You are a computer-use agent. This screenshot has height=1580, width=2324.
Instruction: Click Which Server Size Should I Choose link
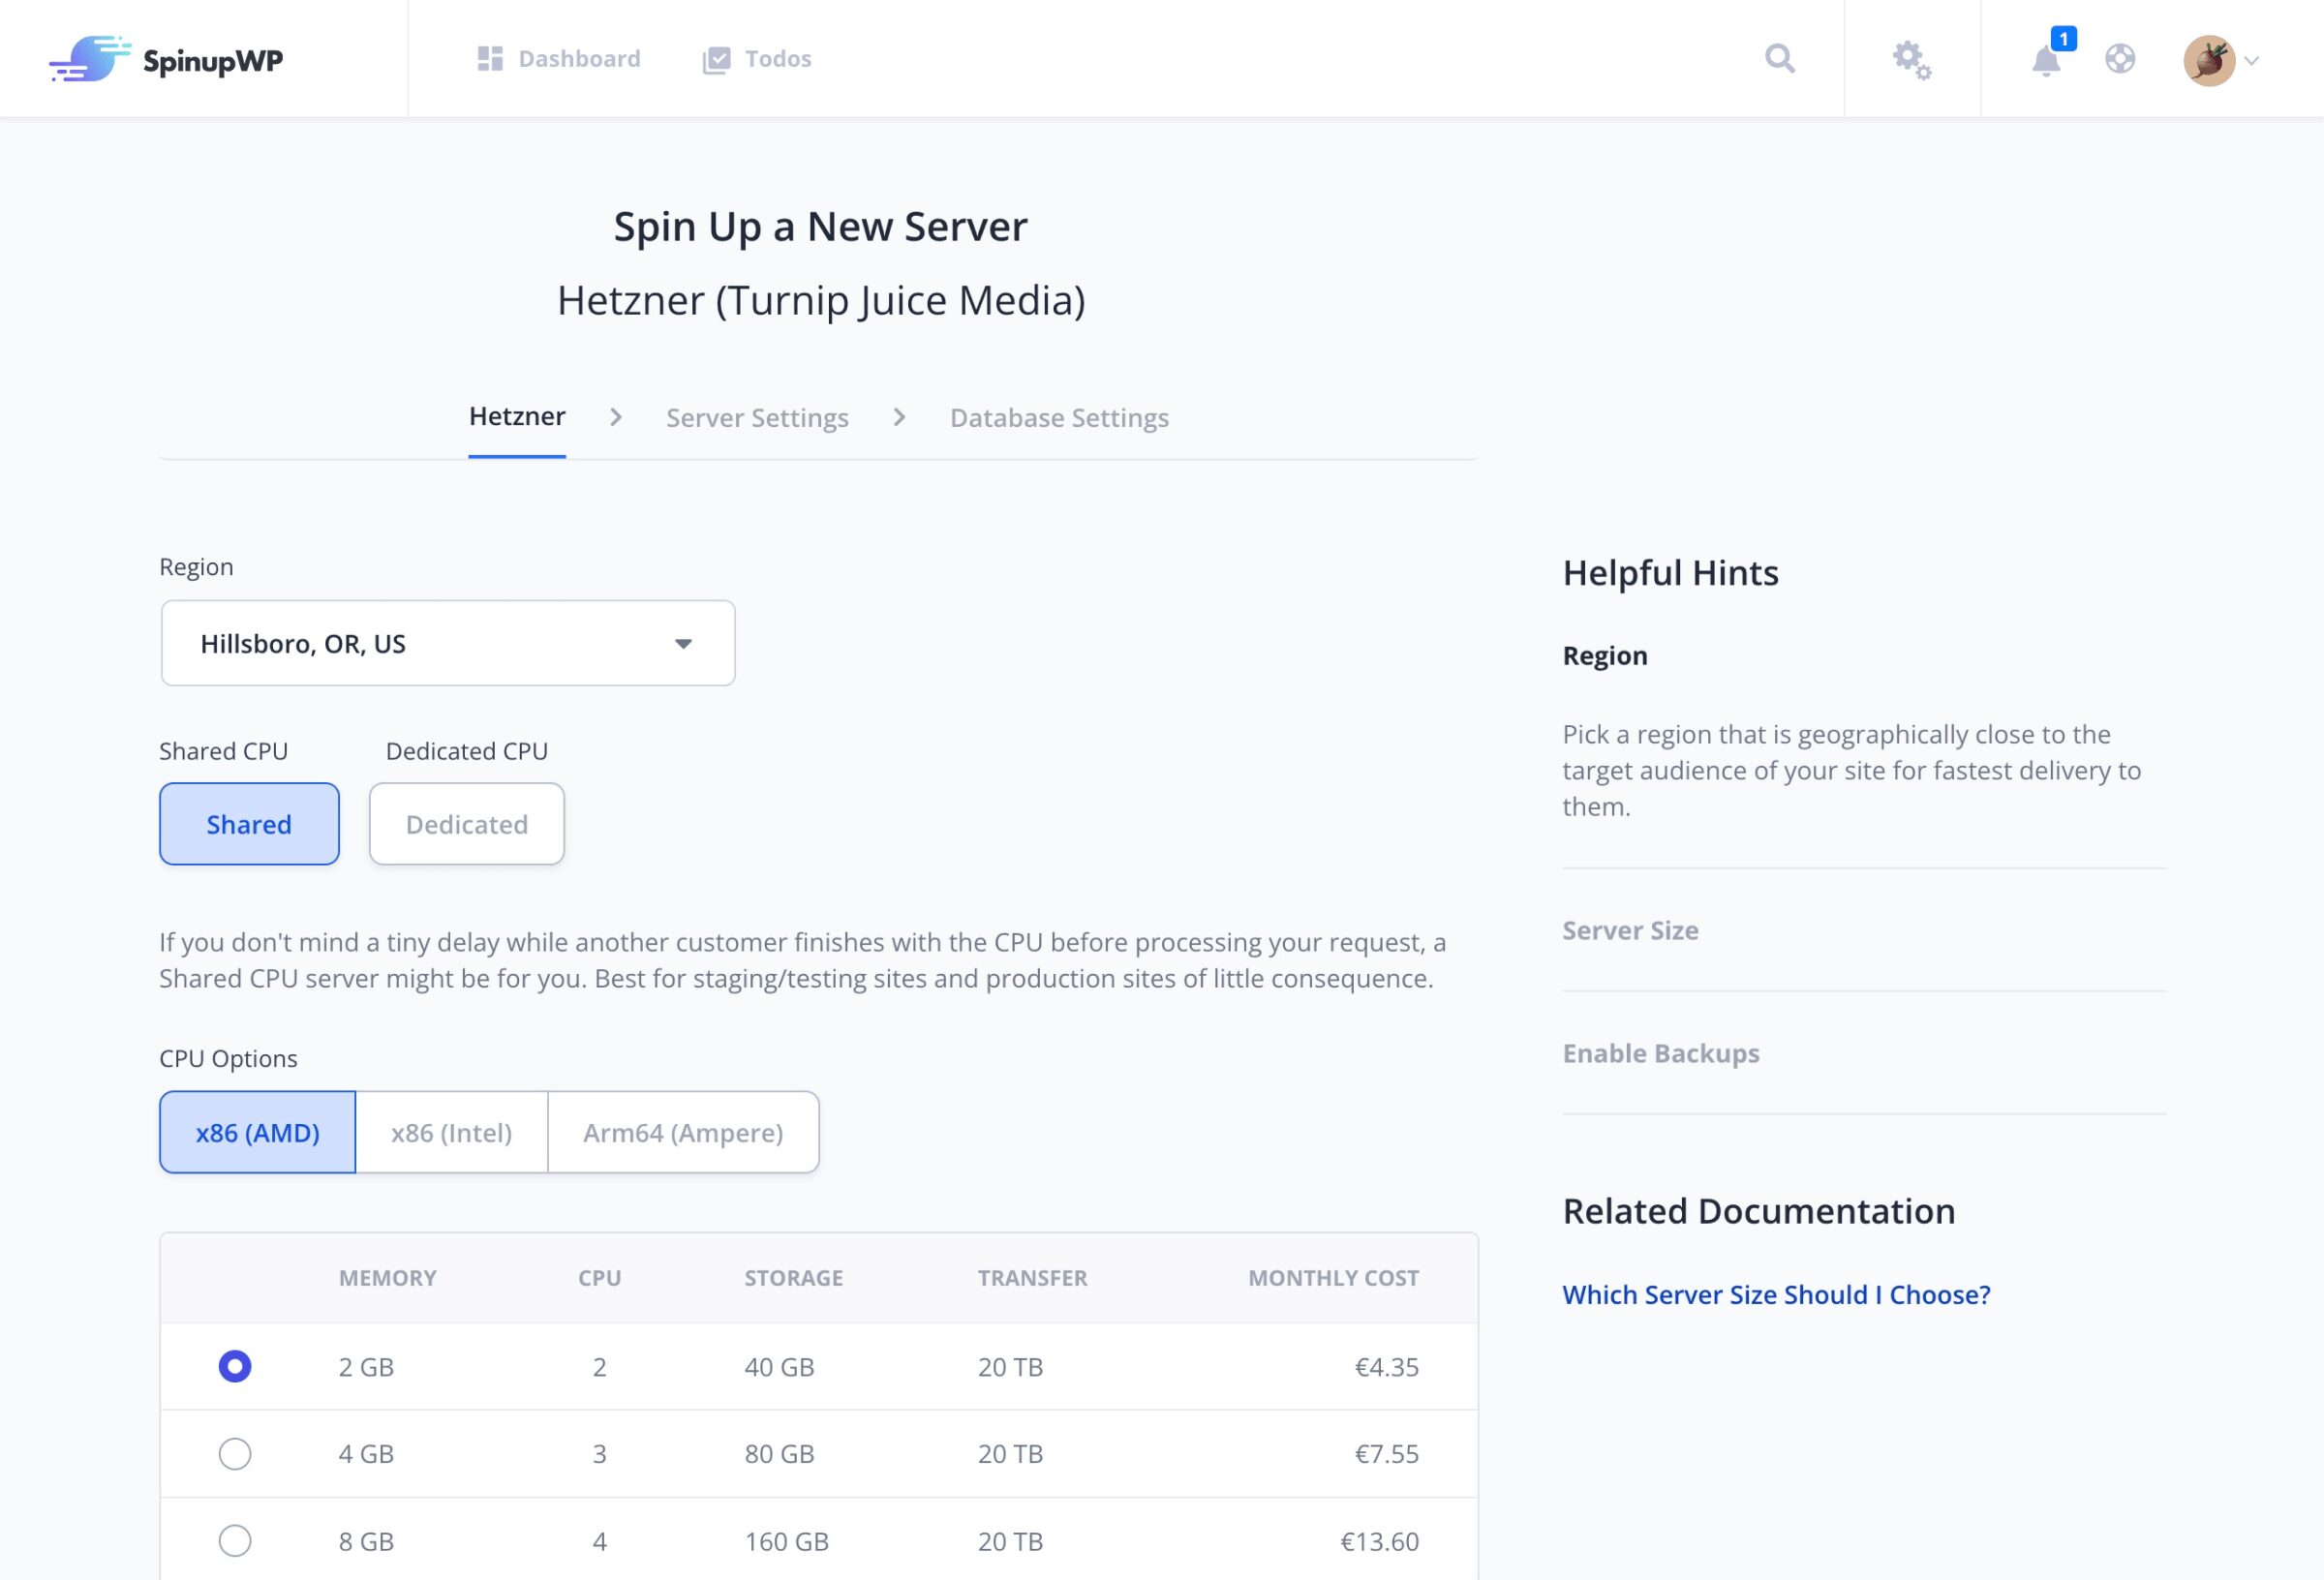tap(1776, 1292)
